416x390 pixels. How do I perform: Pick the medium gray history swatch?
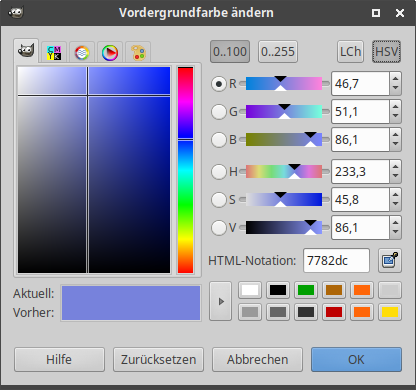click(278, 312)
